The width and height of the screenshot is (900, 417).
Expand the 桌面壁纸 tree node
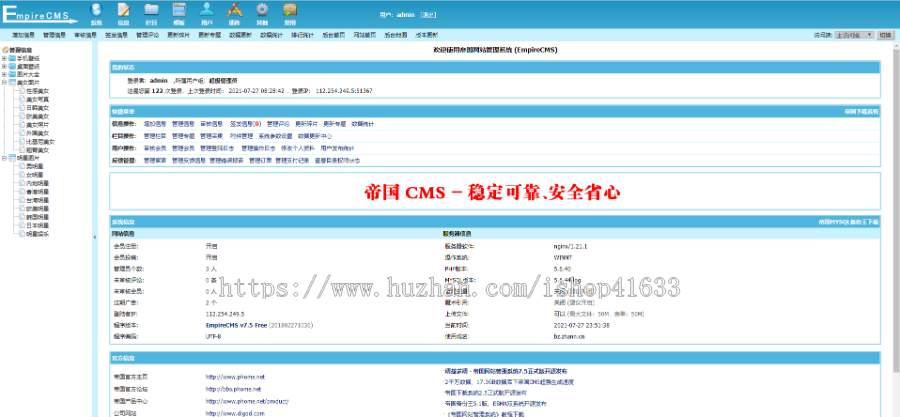pyautogui.click(x=5, y=67)
